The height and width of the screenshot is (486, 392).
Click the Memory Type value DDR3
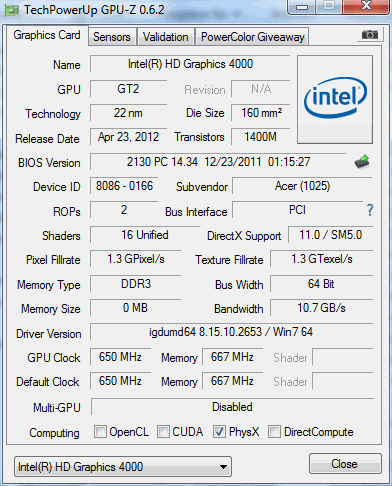point(135,284)
